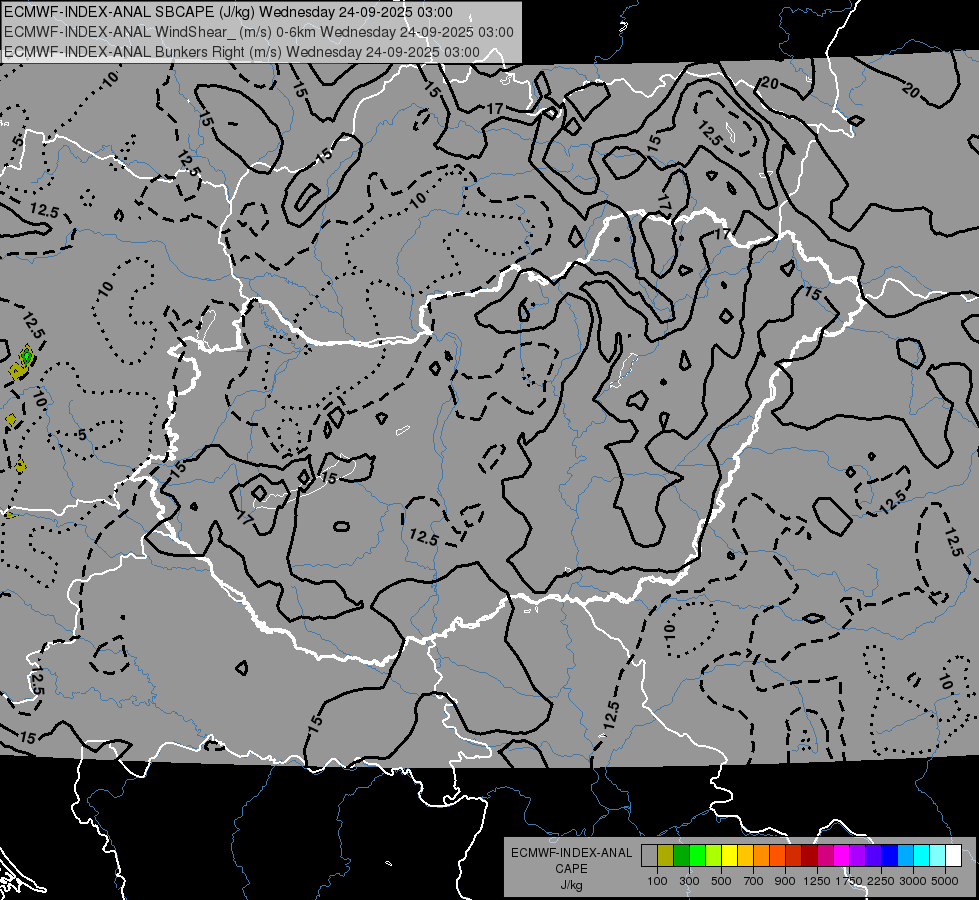The height and width of the screenshot is (900, 979).
Task: Click the bright magenta legend swatch
Action: click(x=842, y=855)
